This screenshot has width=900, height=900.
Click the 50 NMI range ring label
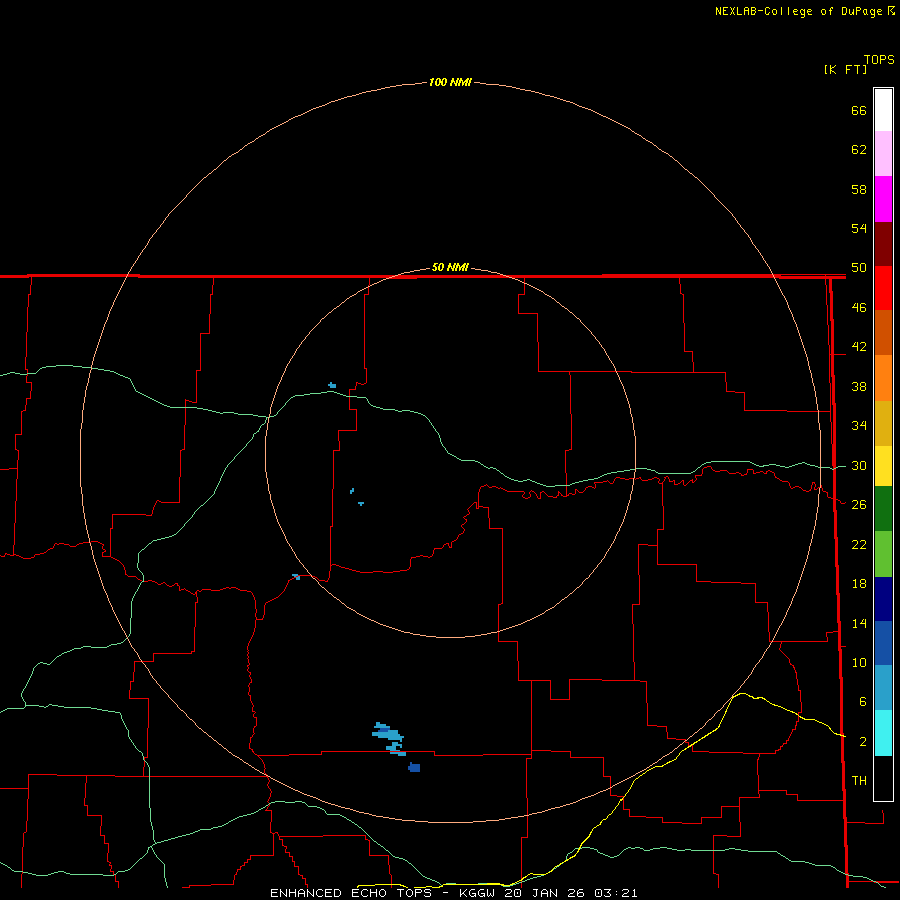(x=450, y=267)
